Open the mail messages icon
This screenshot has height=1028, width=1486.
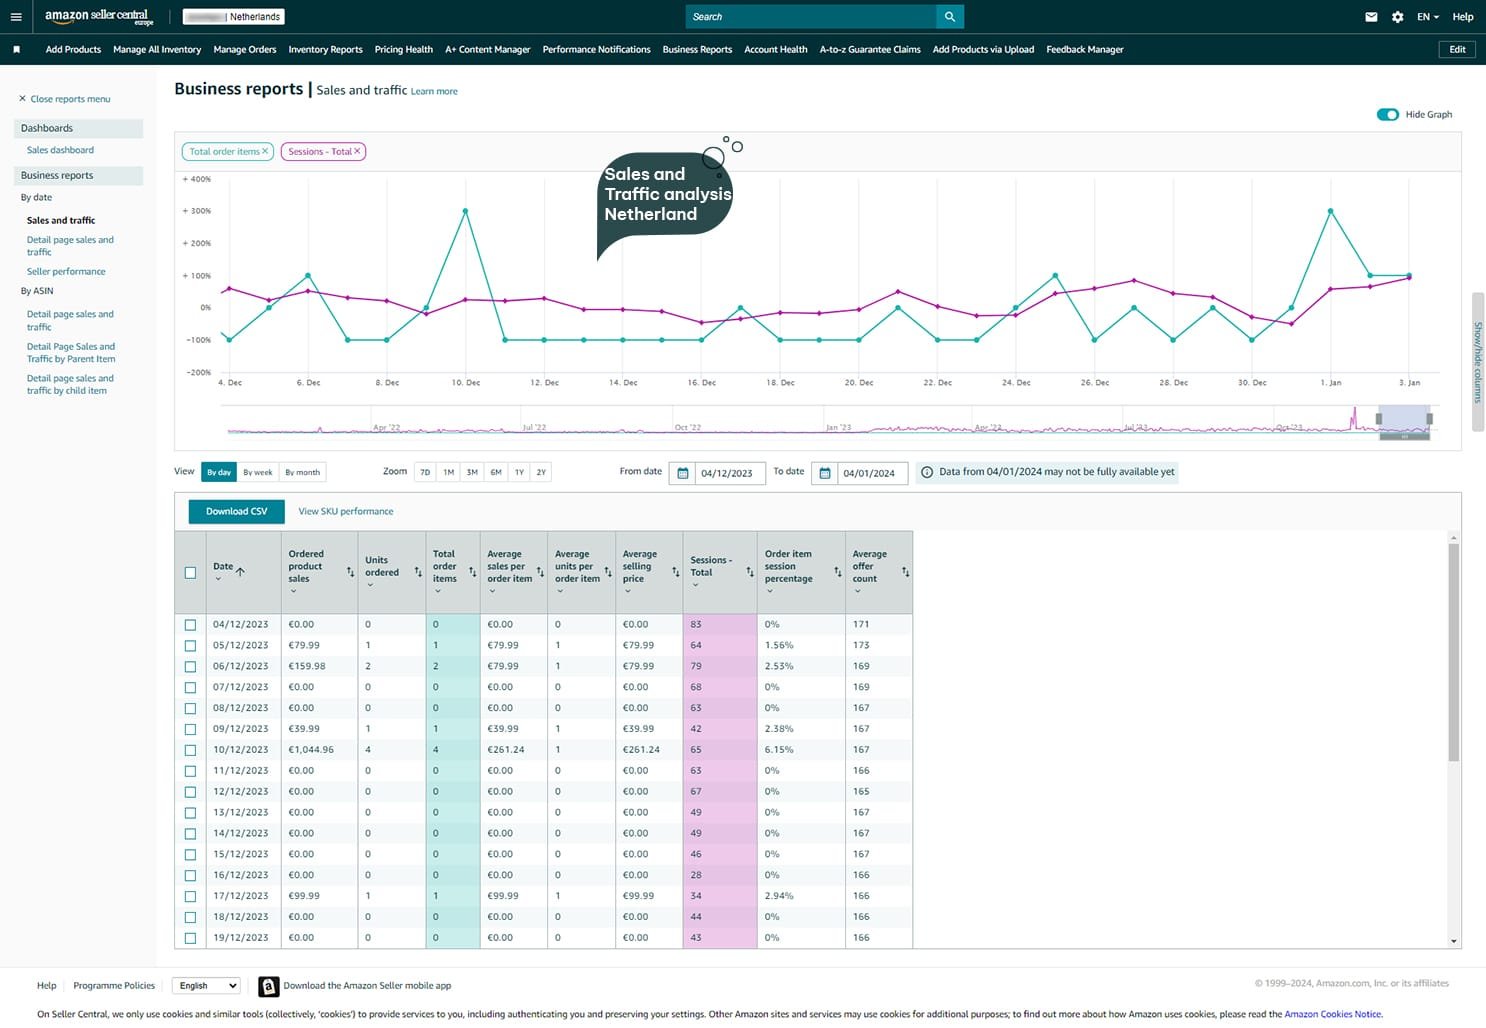coord(1371,17)
